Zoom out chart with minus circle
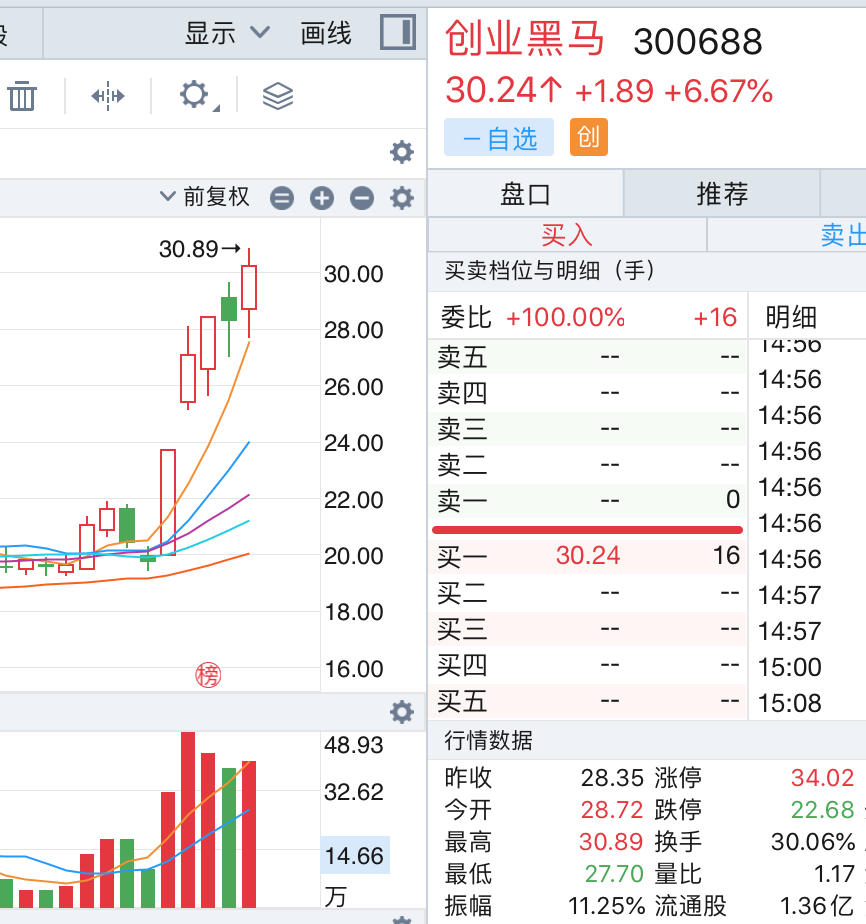866x924 pixels. [x=362, y=198]
